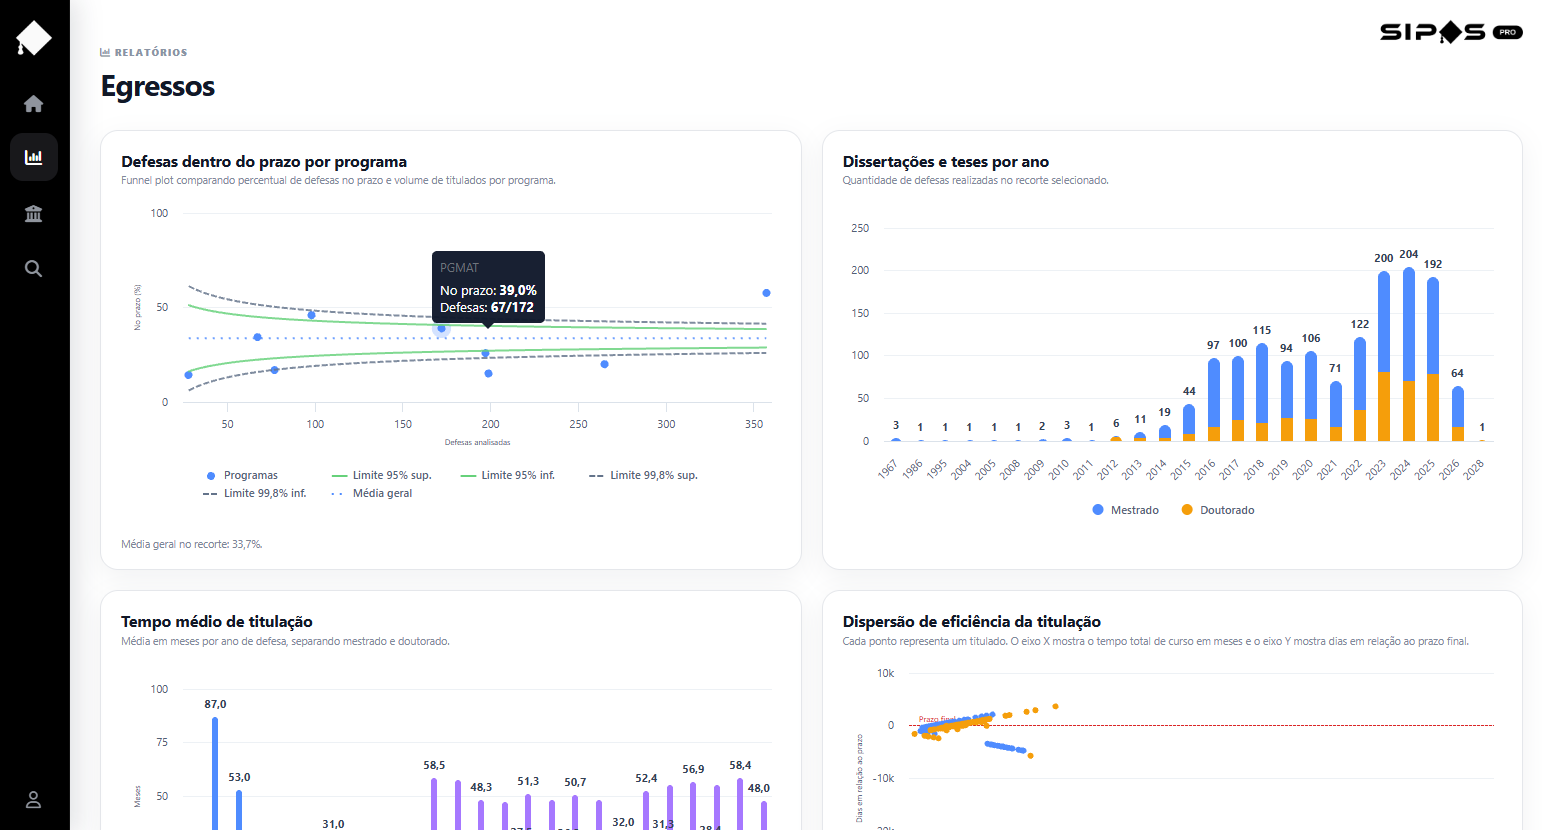1542x830 pixels.
Task: Click the 'Cada ponto representa um titulado' subtitle
Action: click(x=1155, y=642)
